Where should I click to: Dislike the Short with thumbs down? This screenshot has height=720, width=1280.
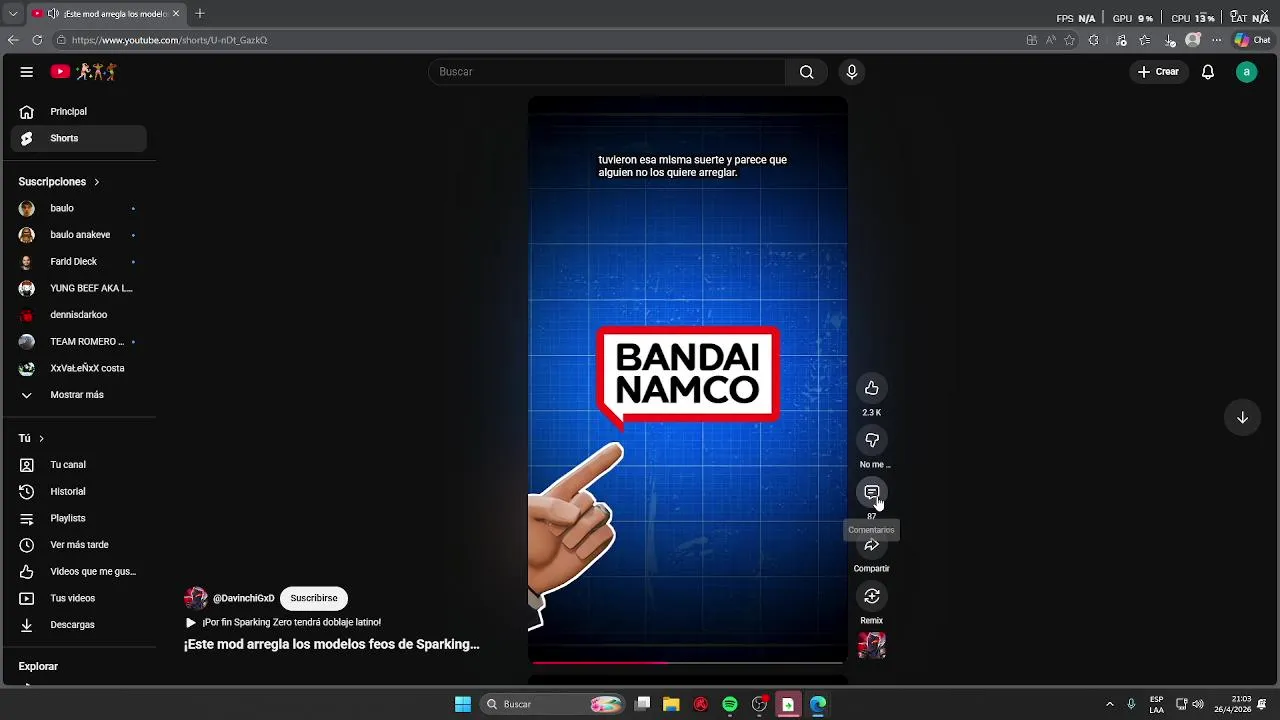pyautogui.click(x=872, y=440)
